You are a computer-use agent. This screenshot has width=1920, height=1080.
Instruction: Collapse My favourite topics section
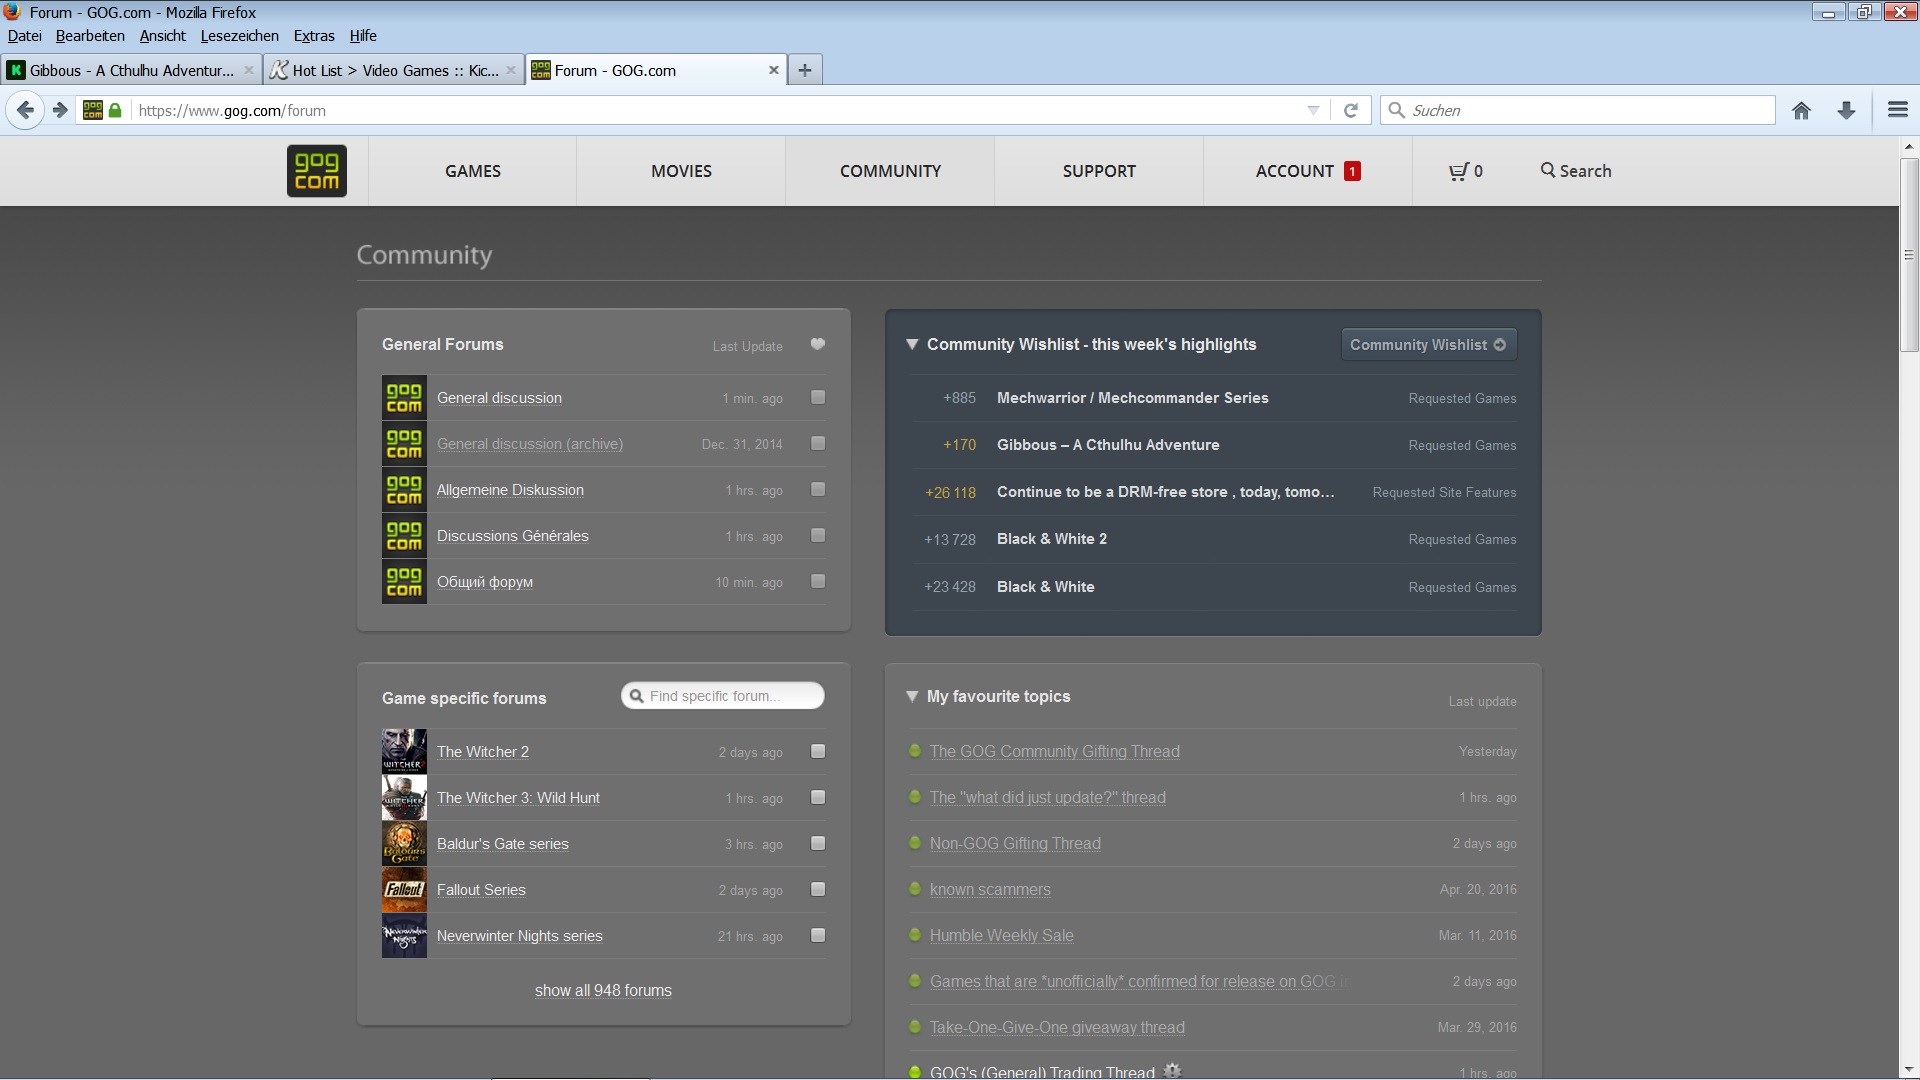click(x=912, y=696)
